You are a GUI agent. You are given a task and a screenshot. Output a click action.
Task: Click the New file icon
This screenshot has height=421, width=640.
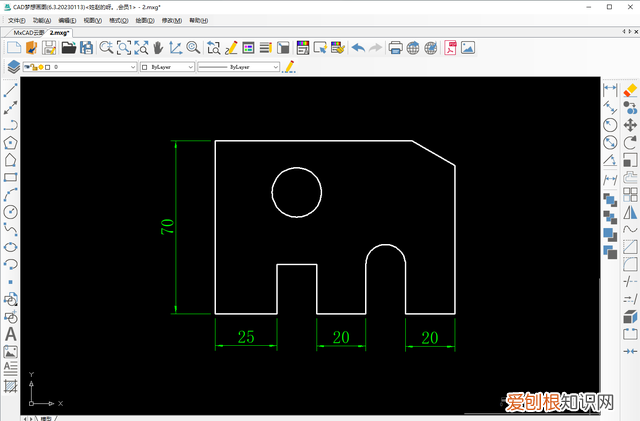click(14, 47)
